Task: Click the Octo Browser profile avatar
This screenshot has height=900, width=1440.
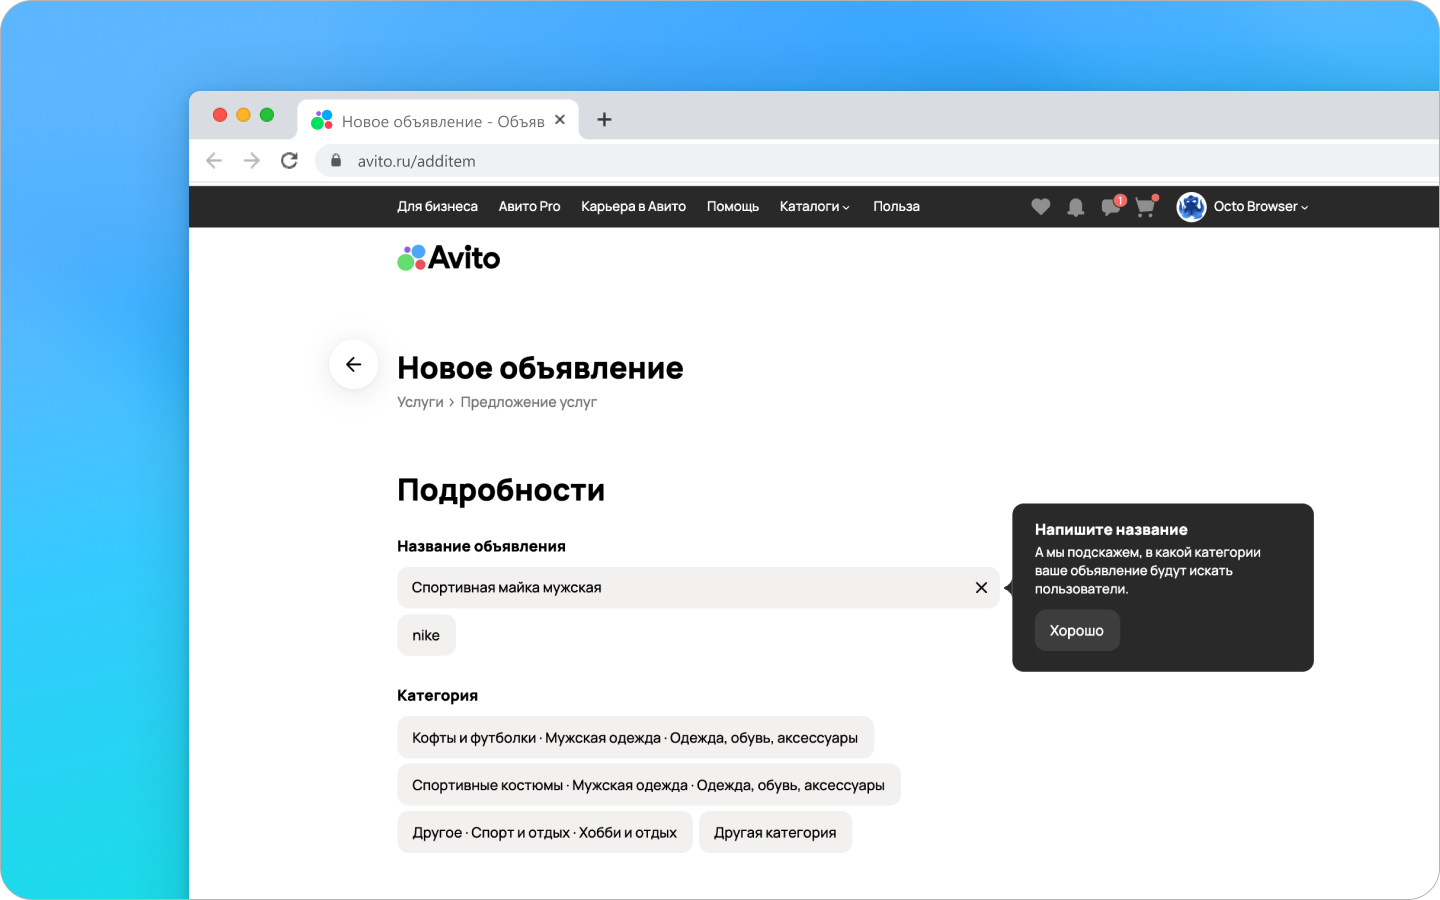Action: tap(1191, 207)
